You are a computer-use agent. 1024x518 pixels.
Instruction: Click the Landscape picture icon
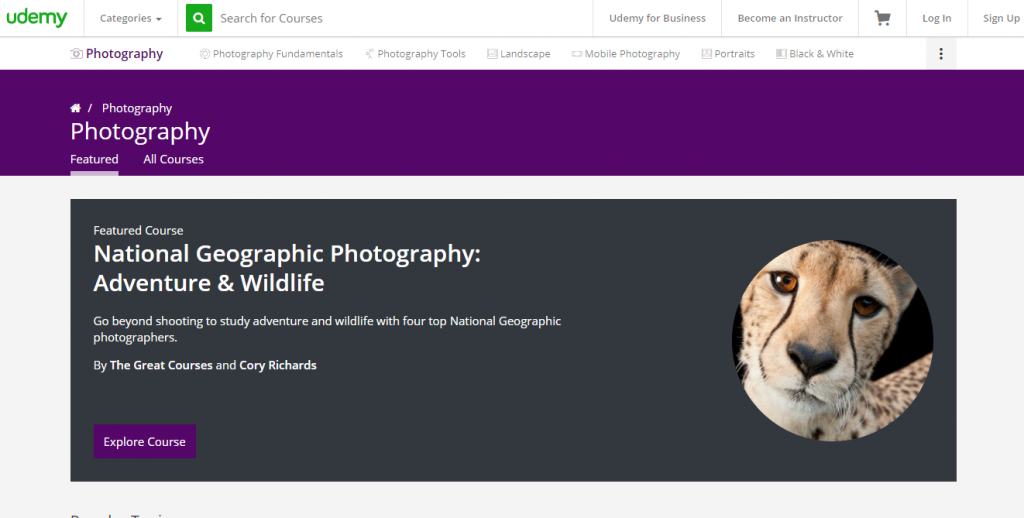click(492, 54)
